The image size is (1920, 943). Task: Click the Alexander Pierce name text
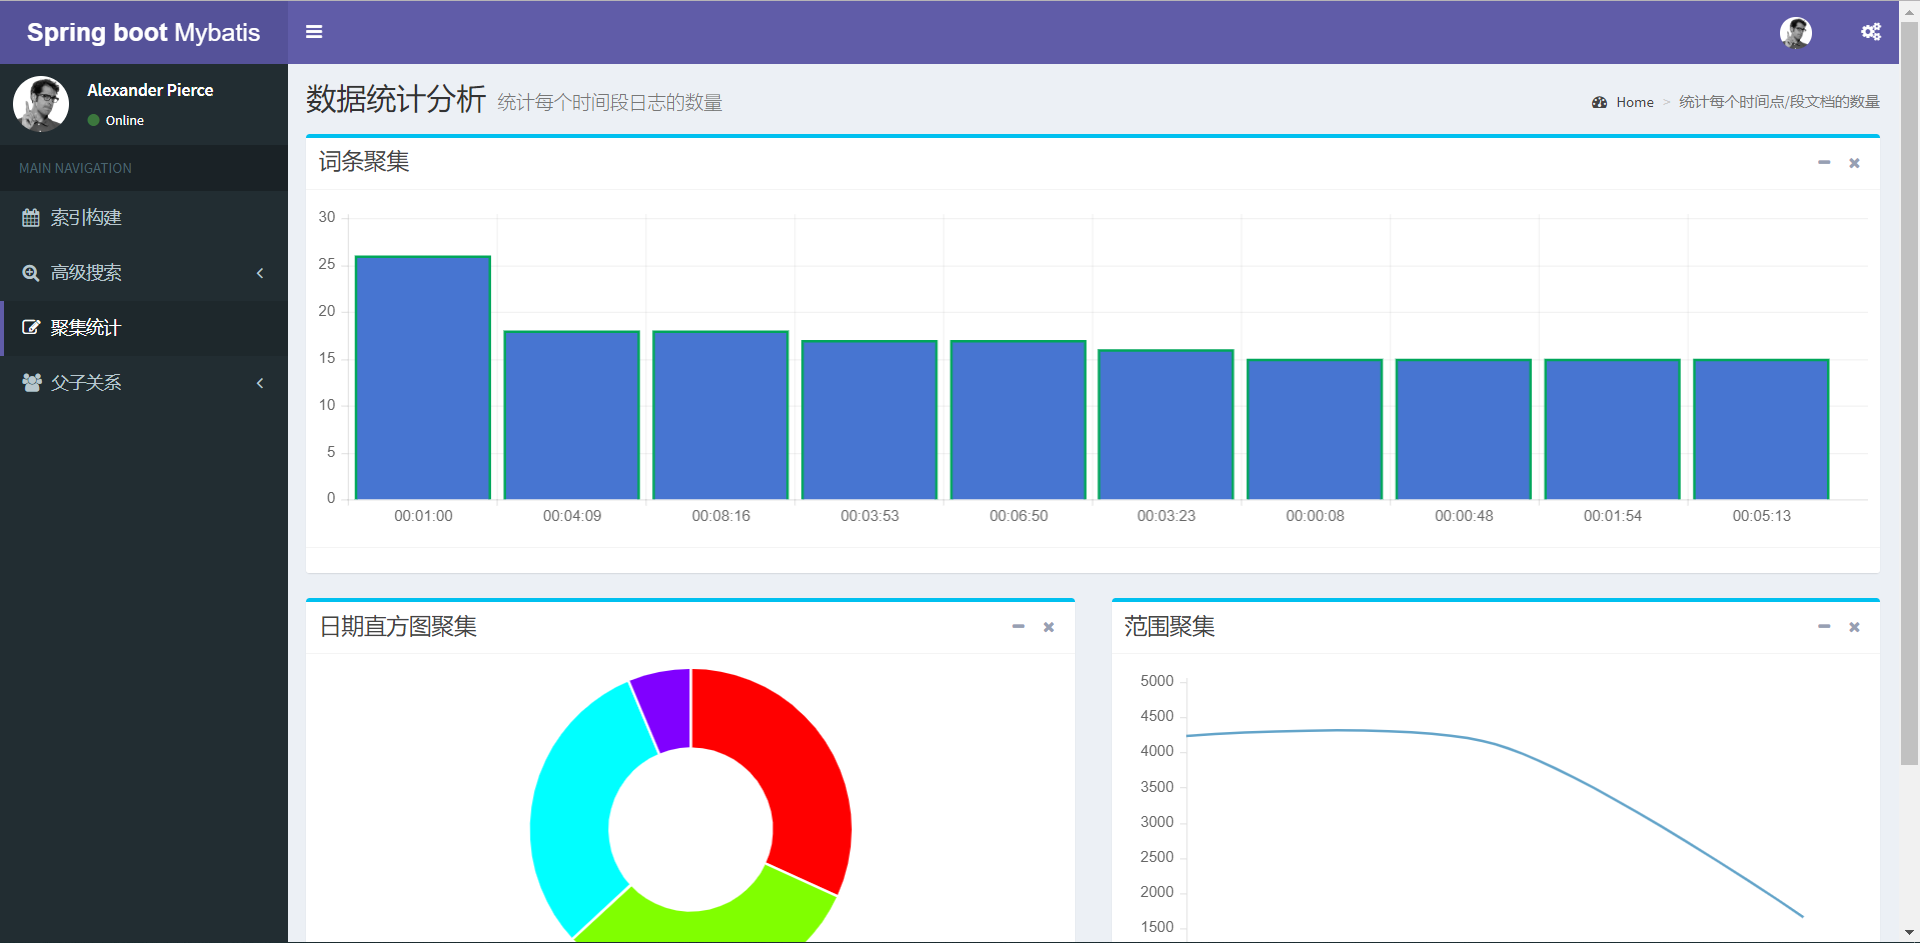point(150,90)
